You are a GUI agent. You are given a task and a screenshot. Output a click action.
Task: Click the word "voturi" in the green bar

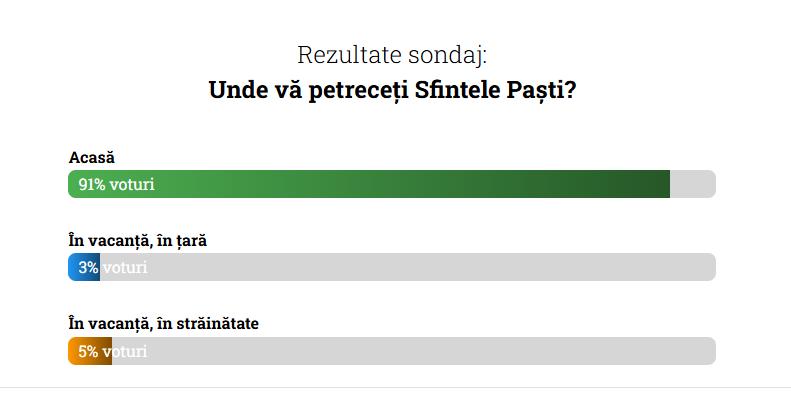(133, 184)
